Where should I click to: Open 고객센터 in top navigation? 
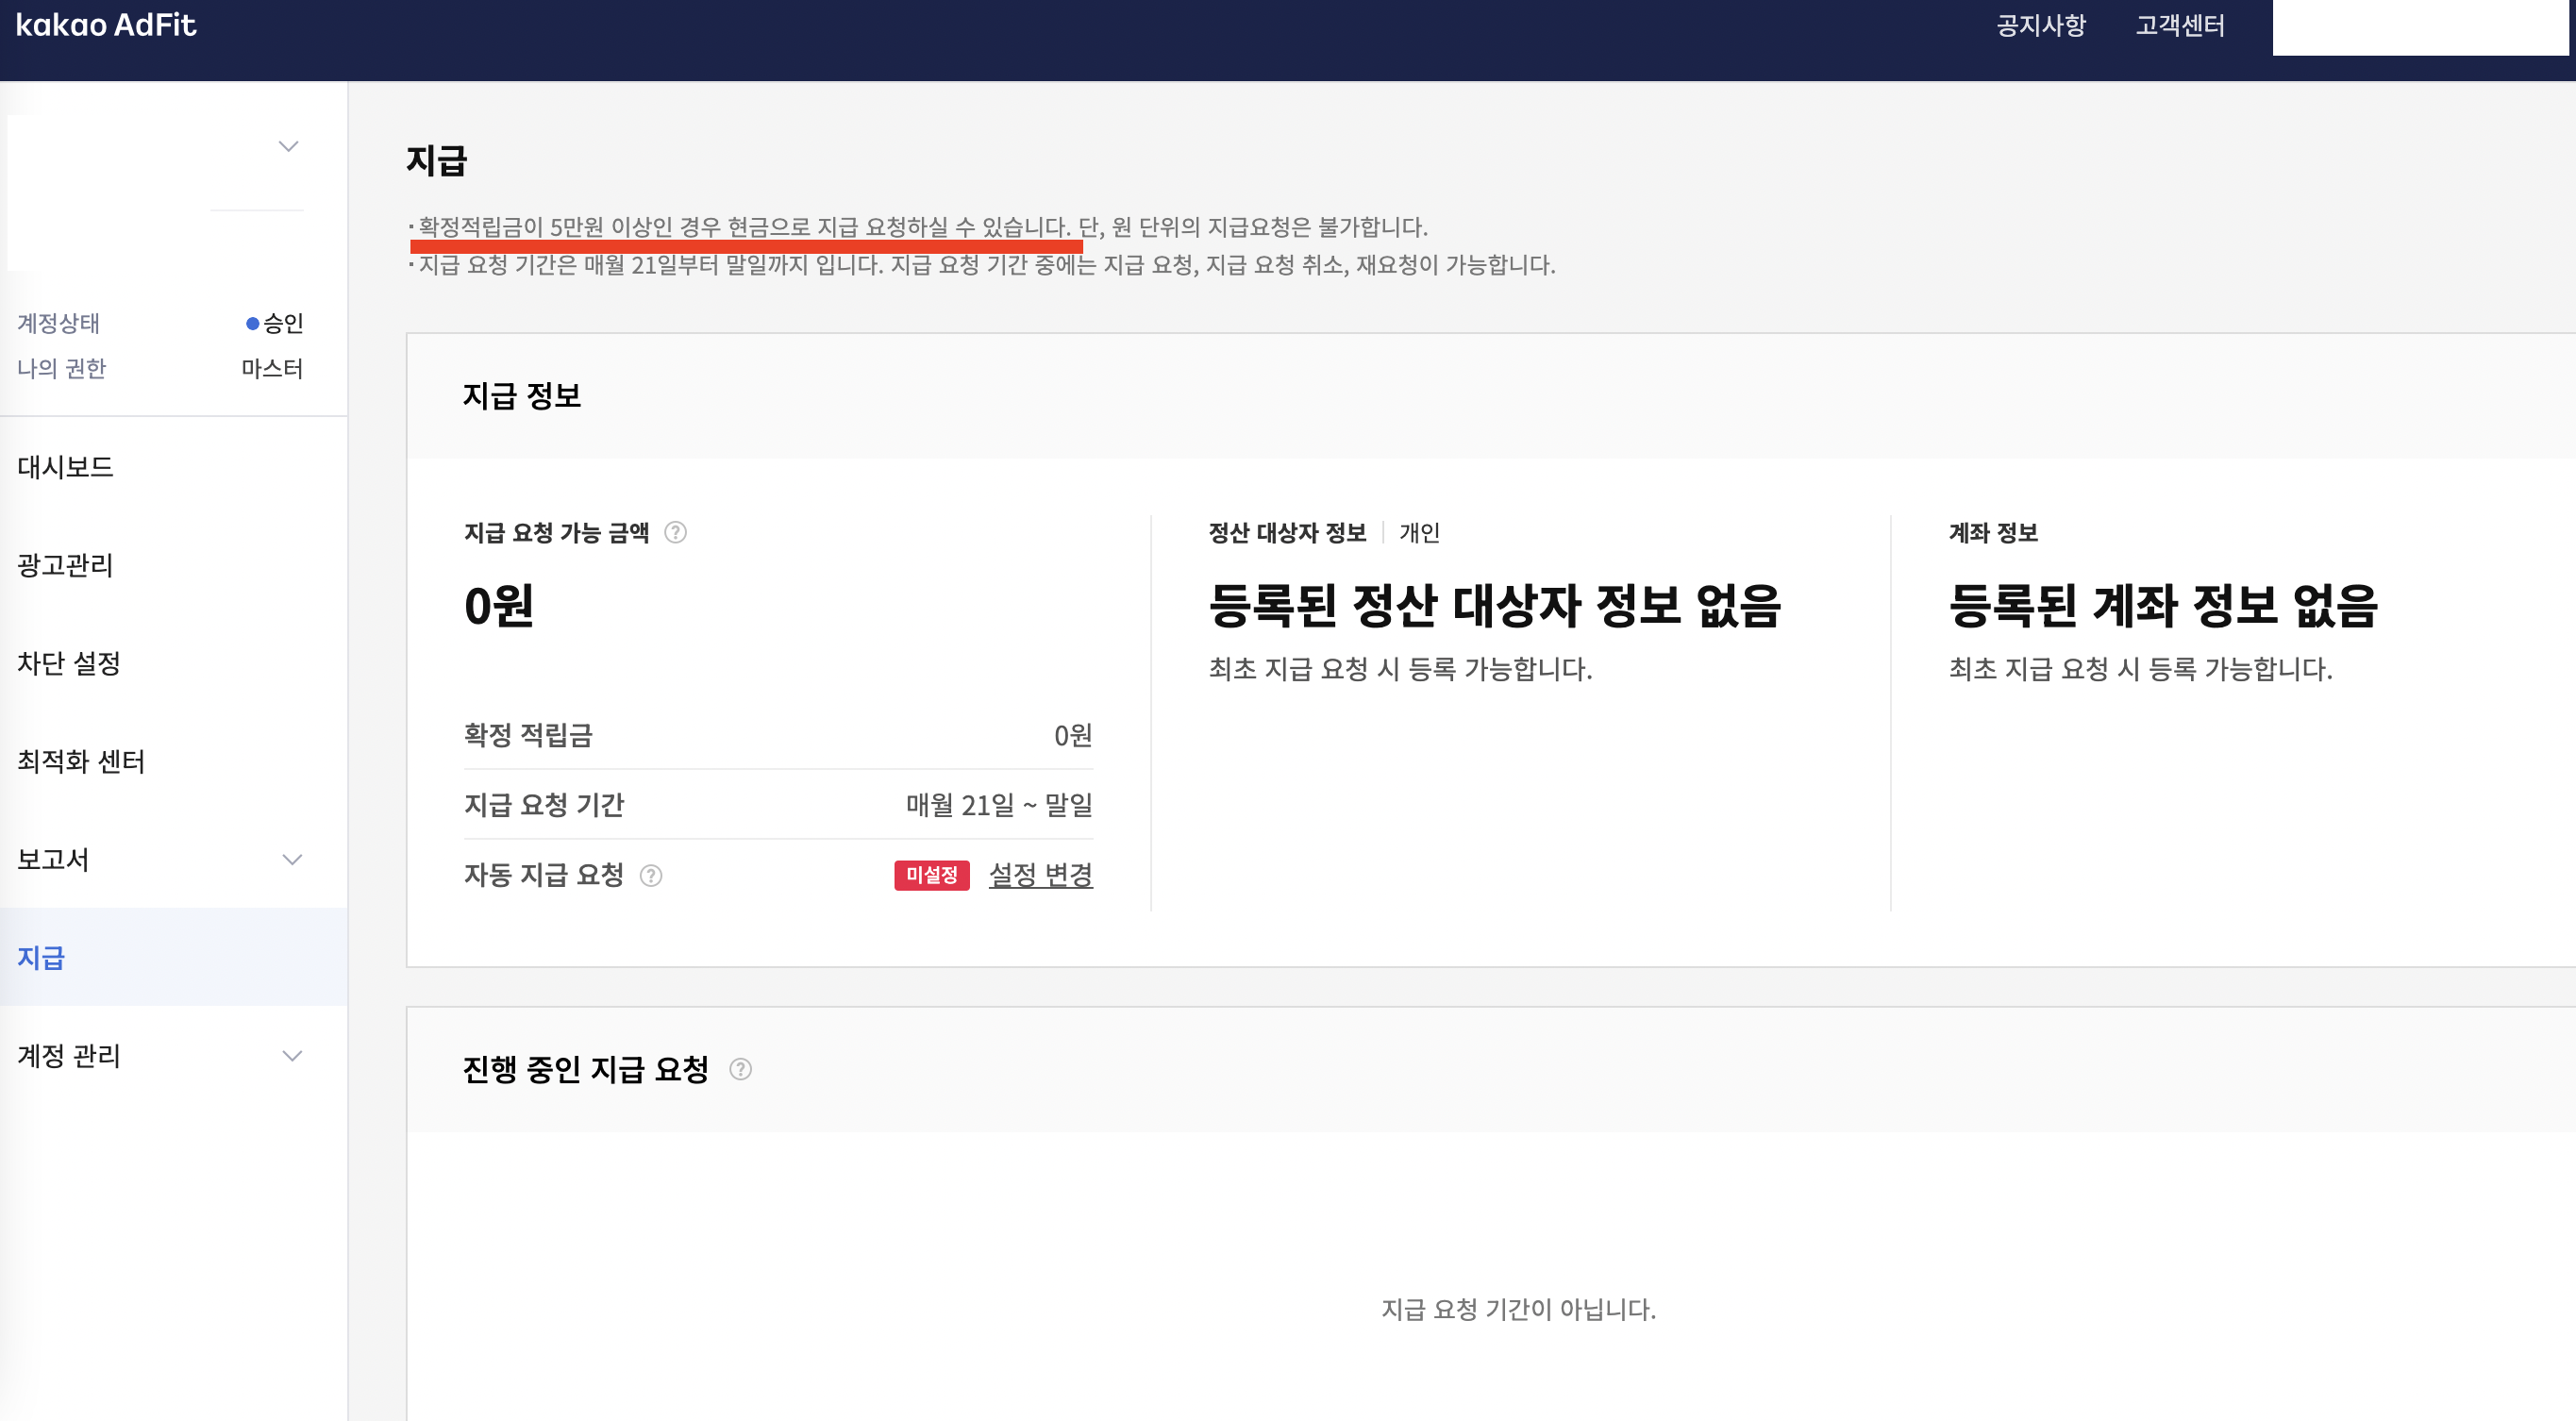pos(2180,25)
